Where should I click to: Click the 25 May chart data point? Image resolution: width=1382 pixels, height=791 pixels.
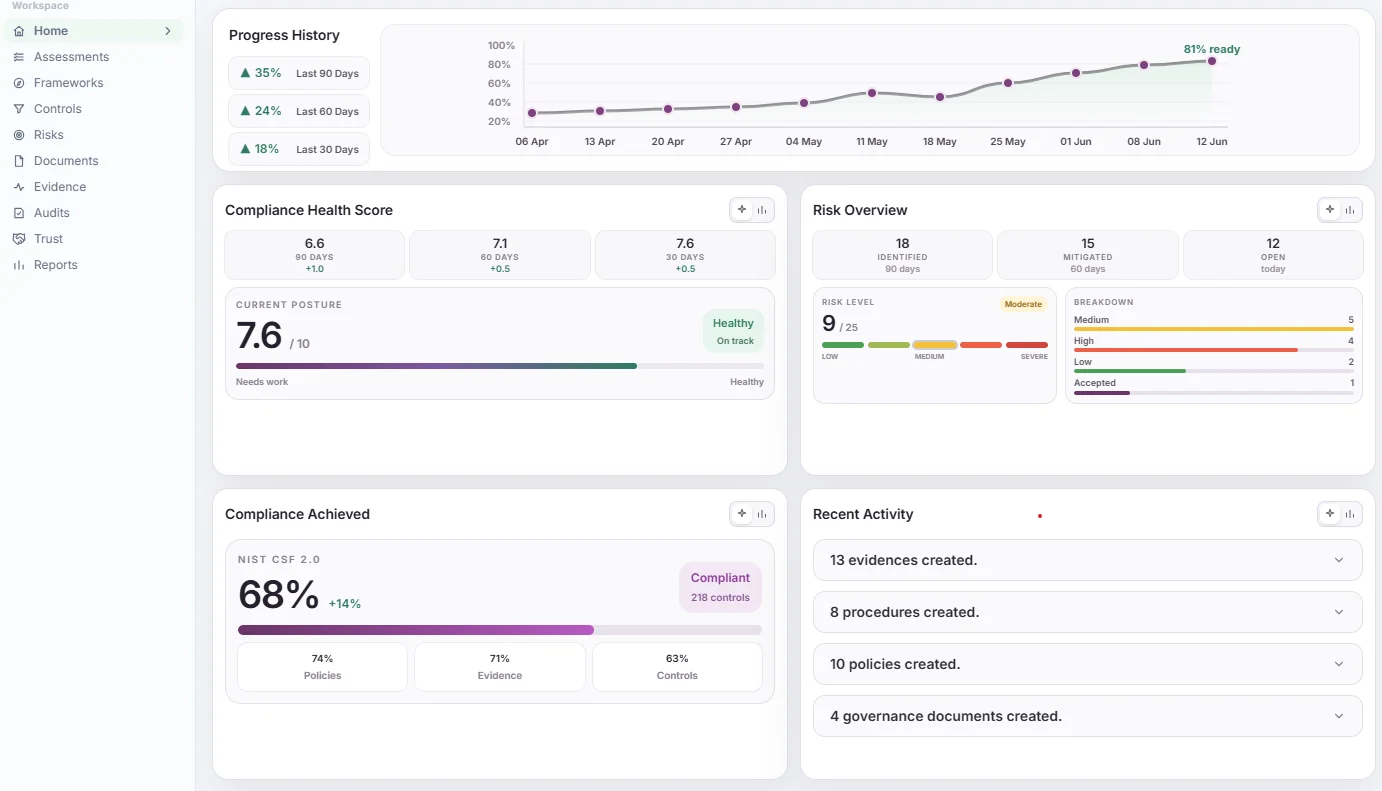[1008, 83]
